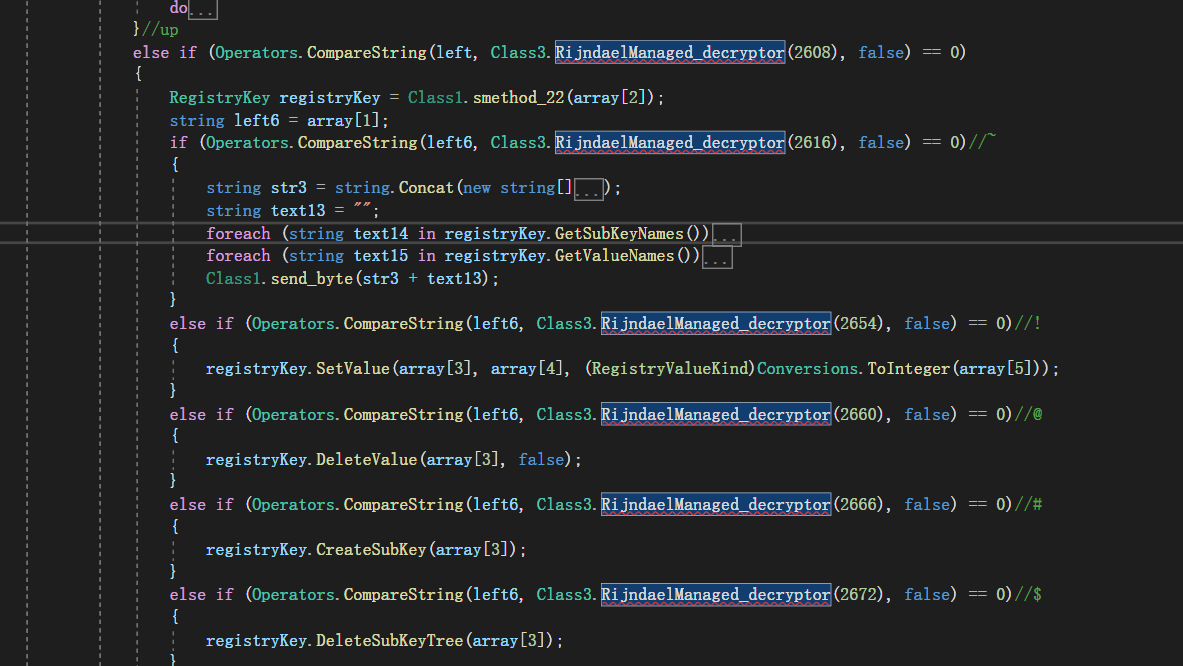Click RijndaelManaged_decryptor on the 2654 line

point(716,323)
